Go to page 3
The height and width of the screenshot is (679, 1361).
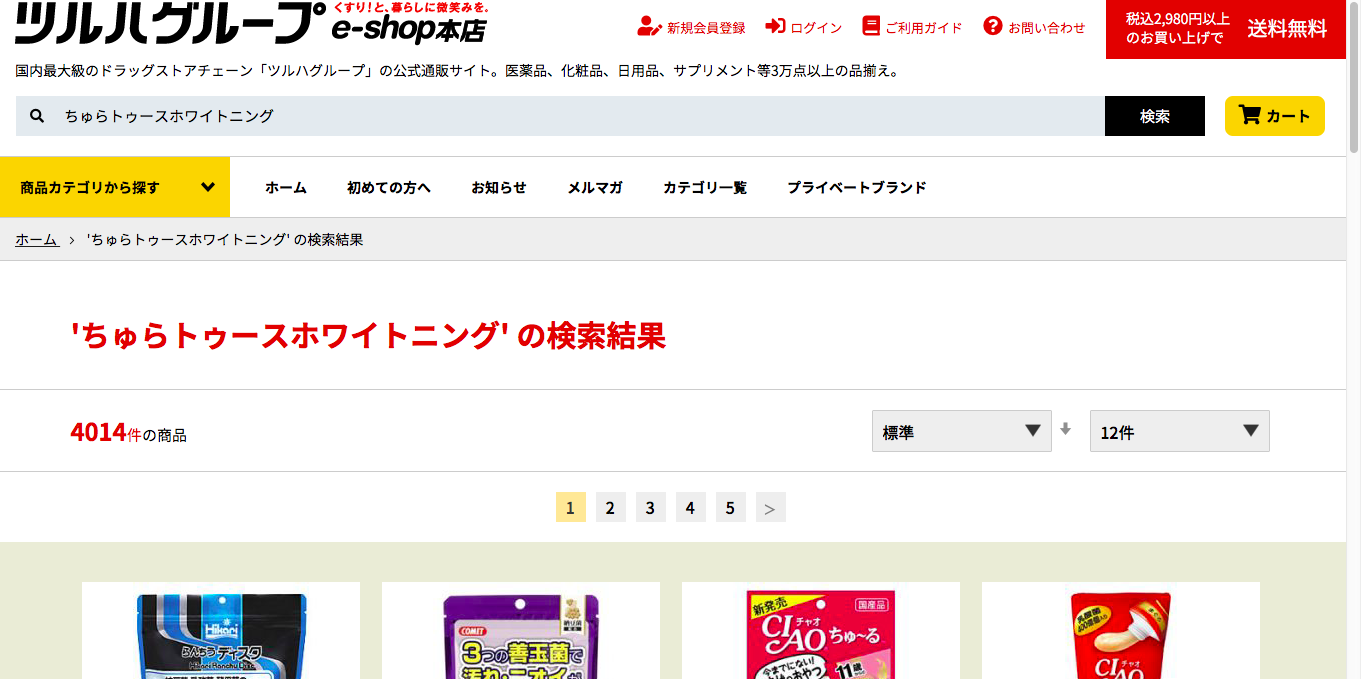(650, 507)
